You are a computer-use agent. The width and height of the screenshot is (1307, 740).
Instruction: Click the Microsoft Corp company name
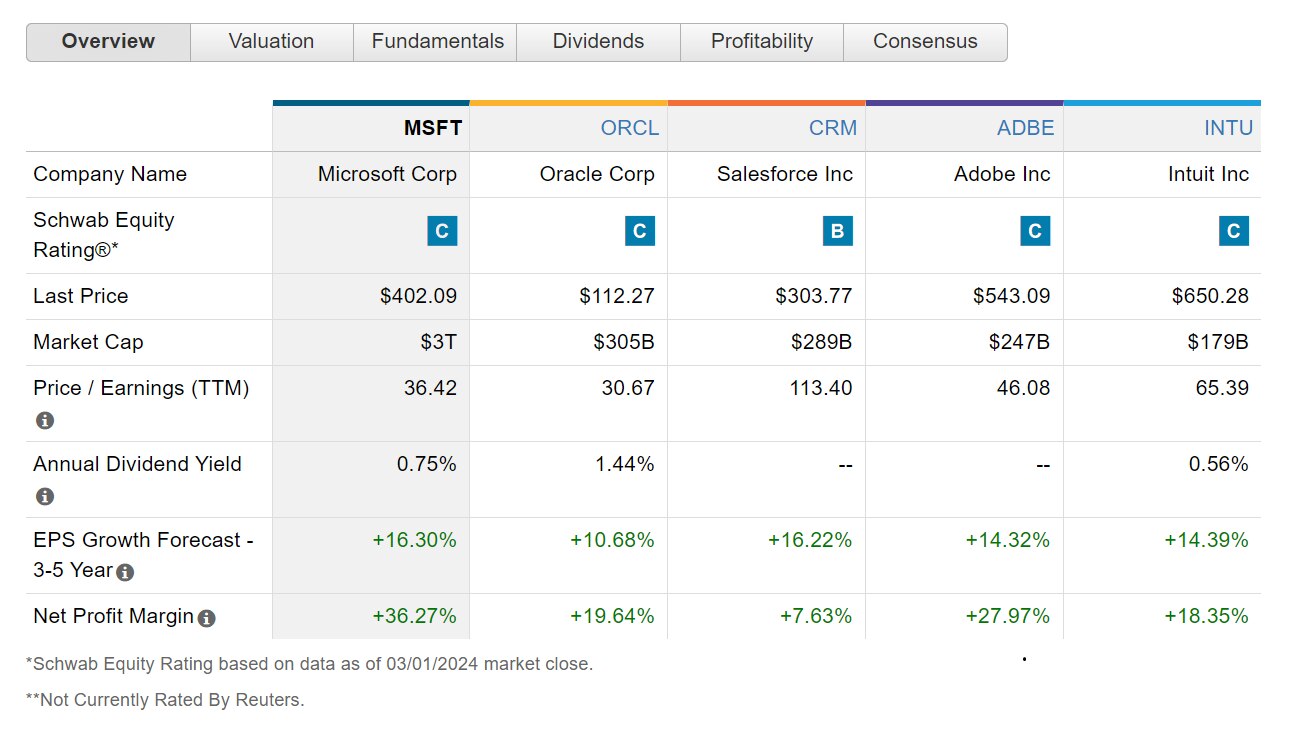pyautogui.click(x=387, y=174)
